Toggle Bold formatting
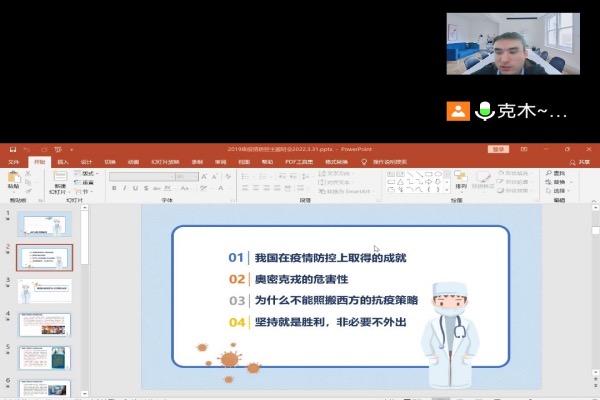 click(114, 187)
